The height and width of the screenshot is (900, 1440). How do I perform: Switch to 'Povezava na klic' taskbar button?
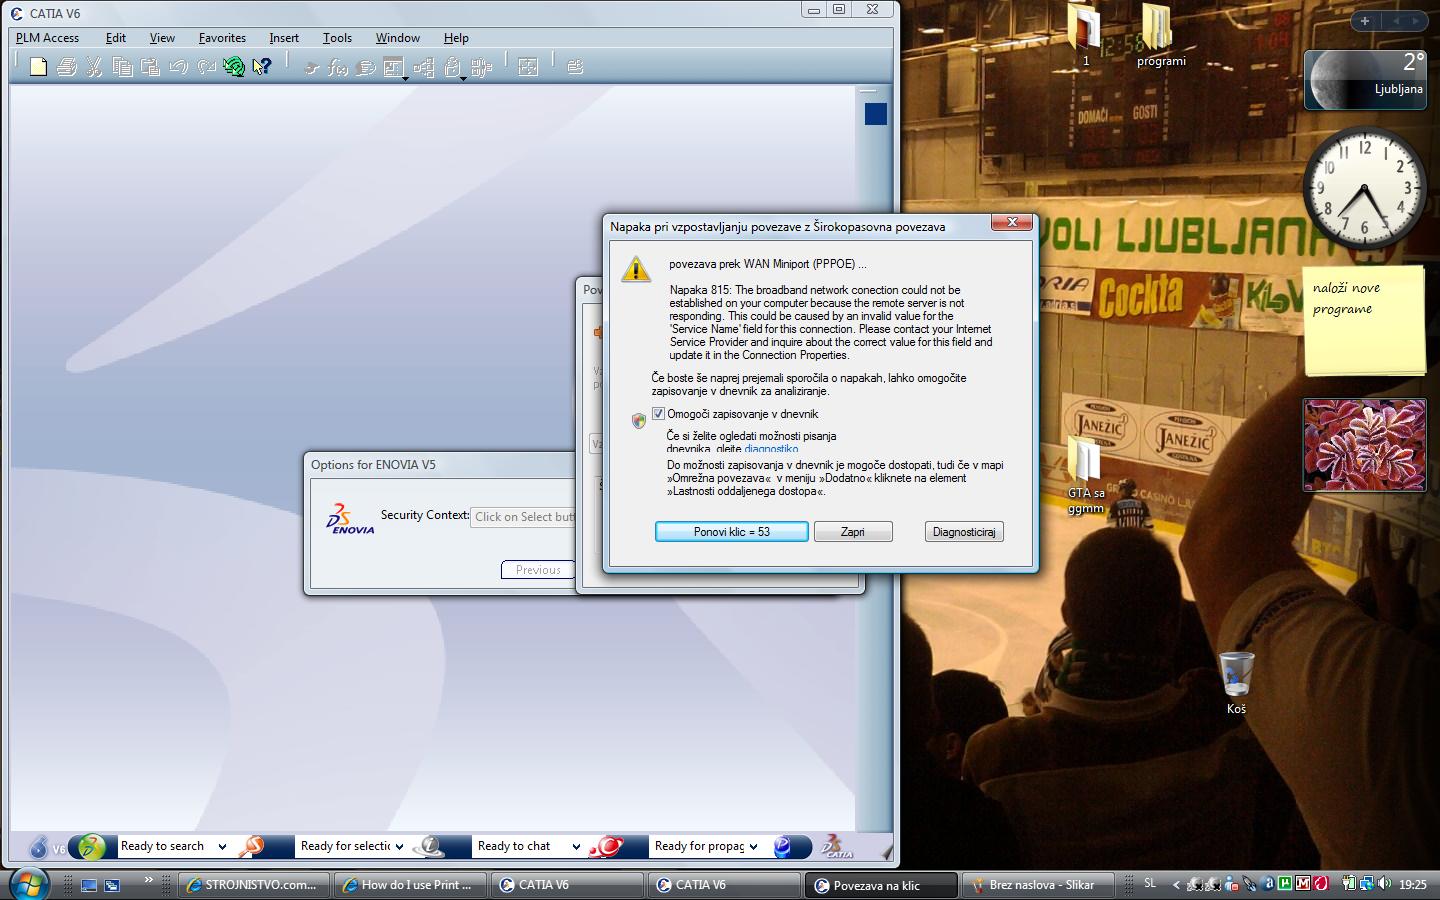880,884
